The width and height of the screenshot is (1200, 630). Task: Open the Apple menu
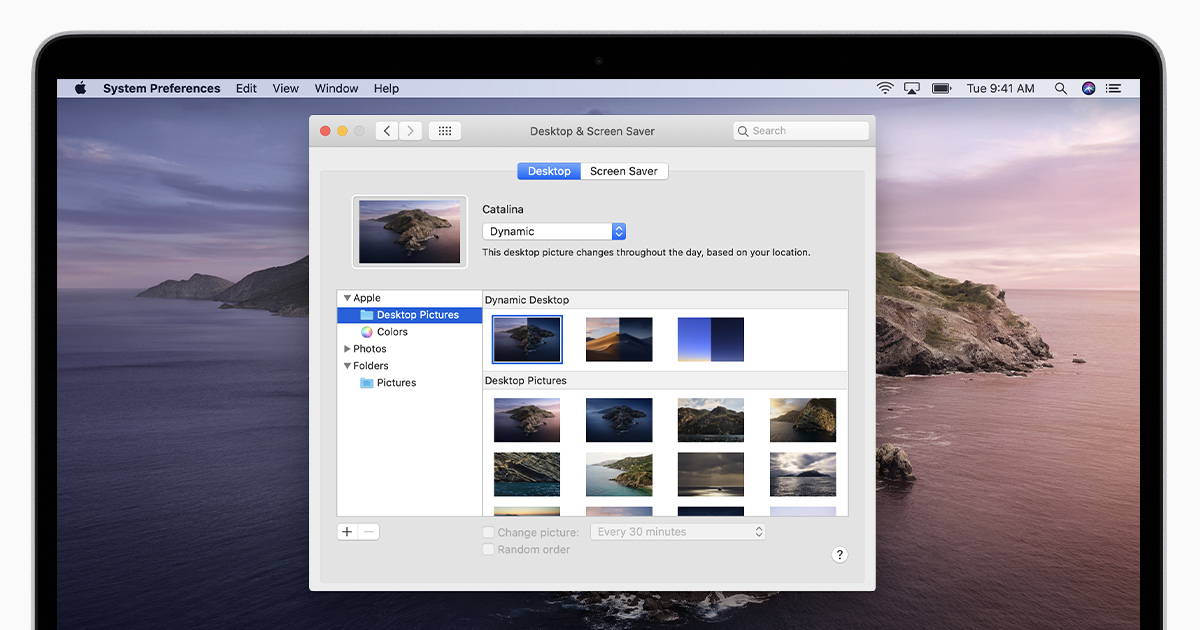[80, 88]
